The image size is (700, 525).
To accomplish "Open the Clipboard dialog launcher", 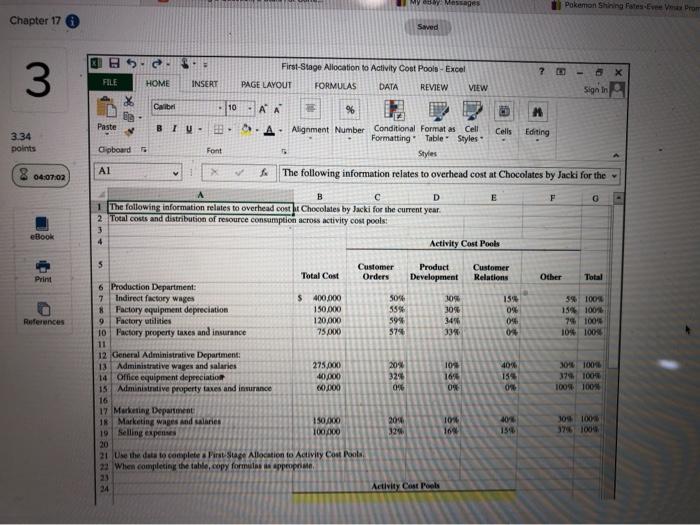I will (144, 150).
